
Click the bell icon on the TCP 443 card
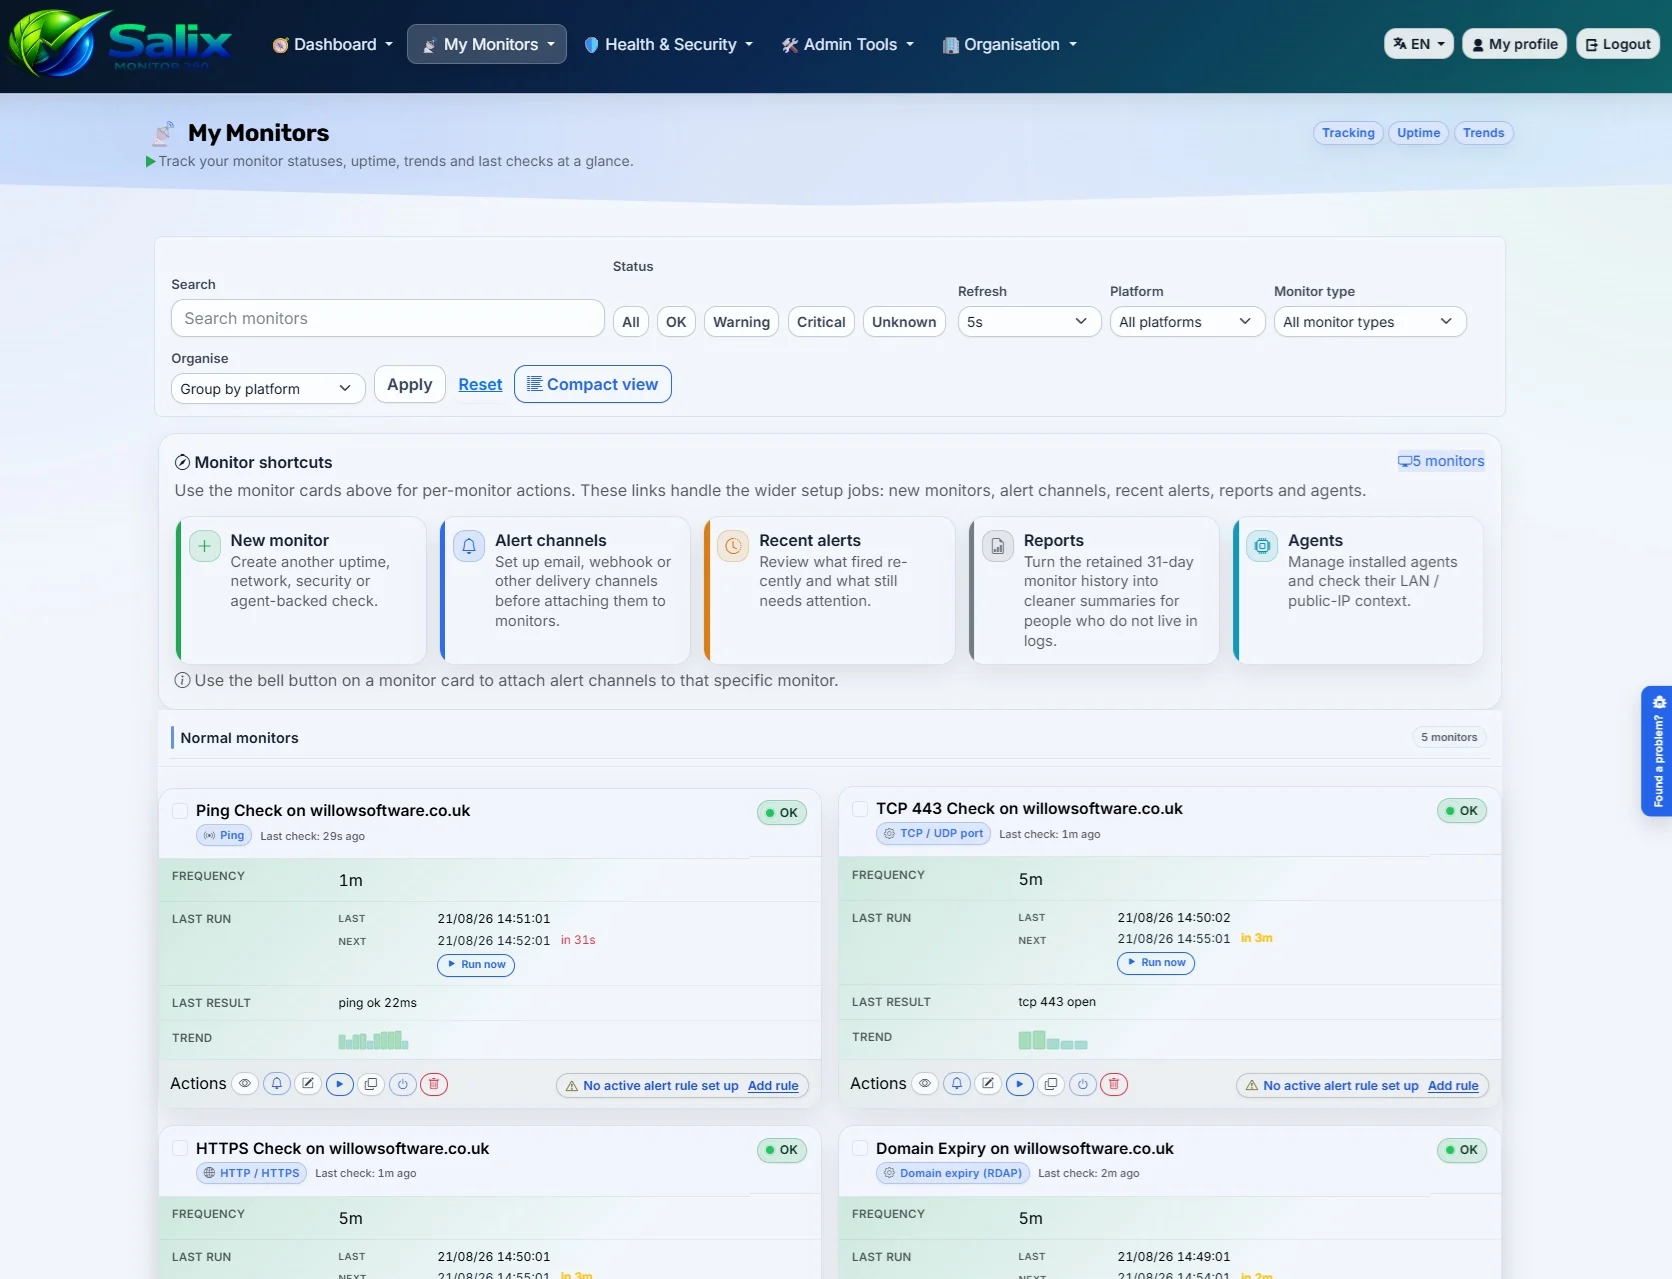(957, 1084)
